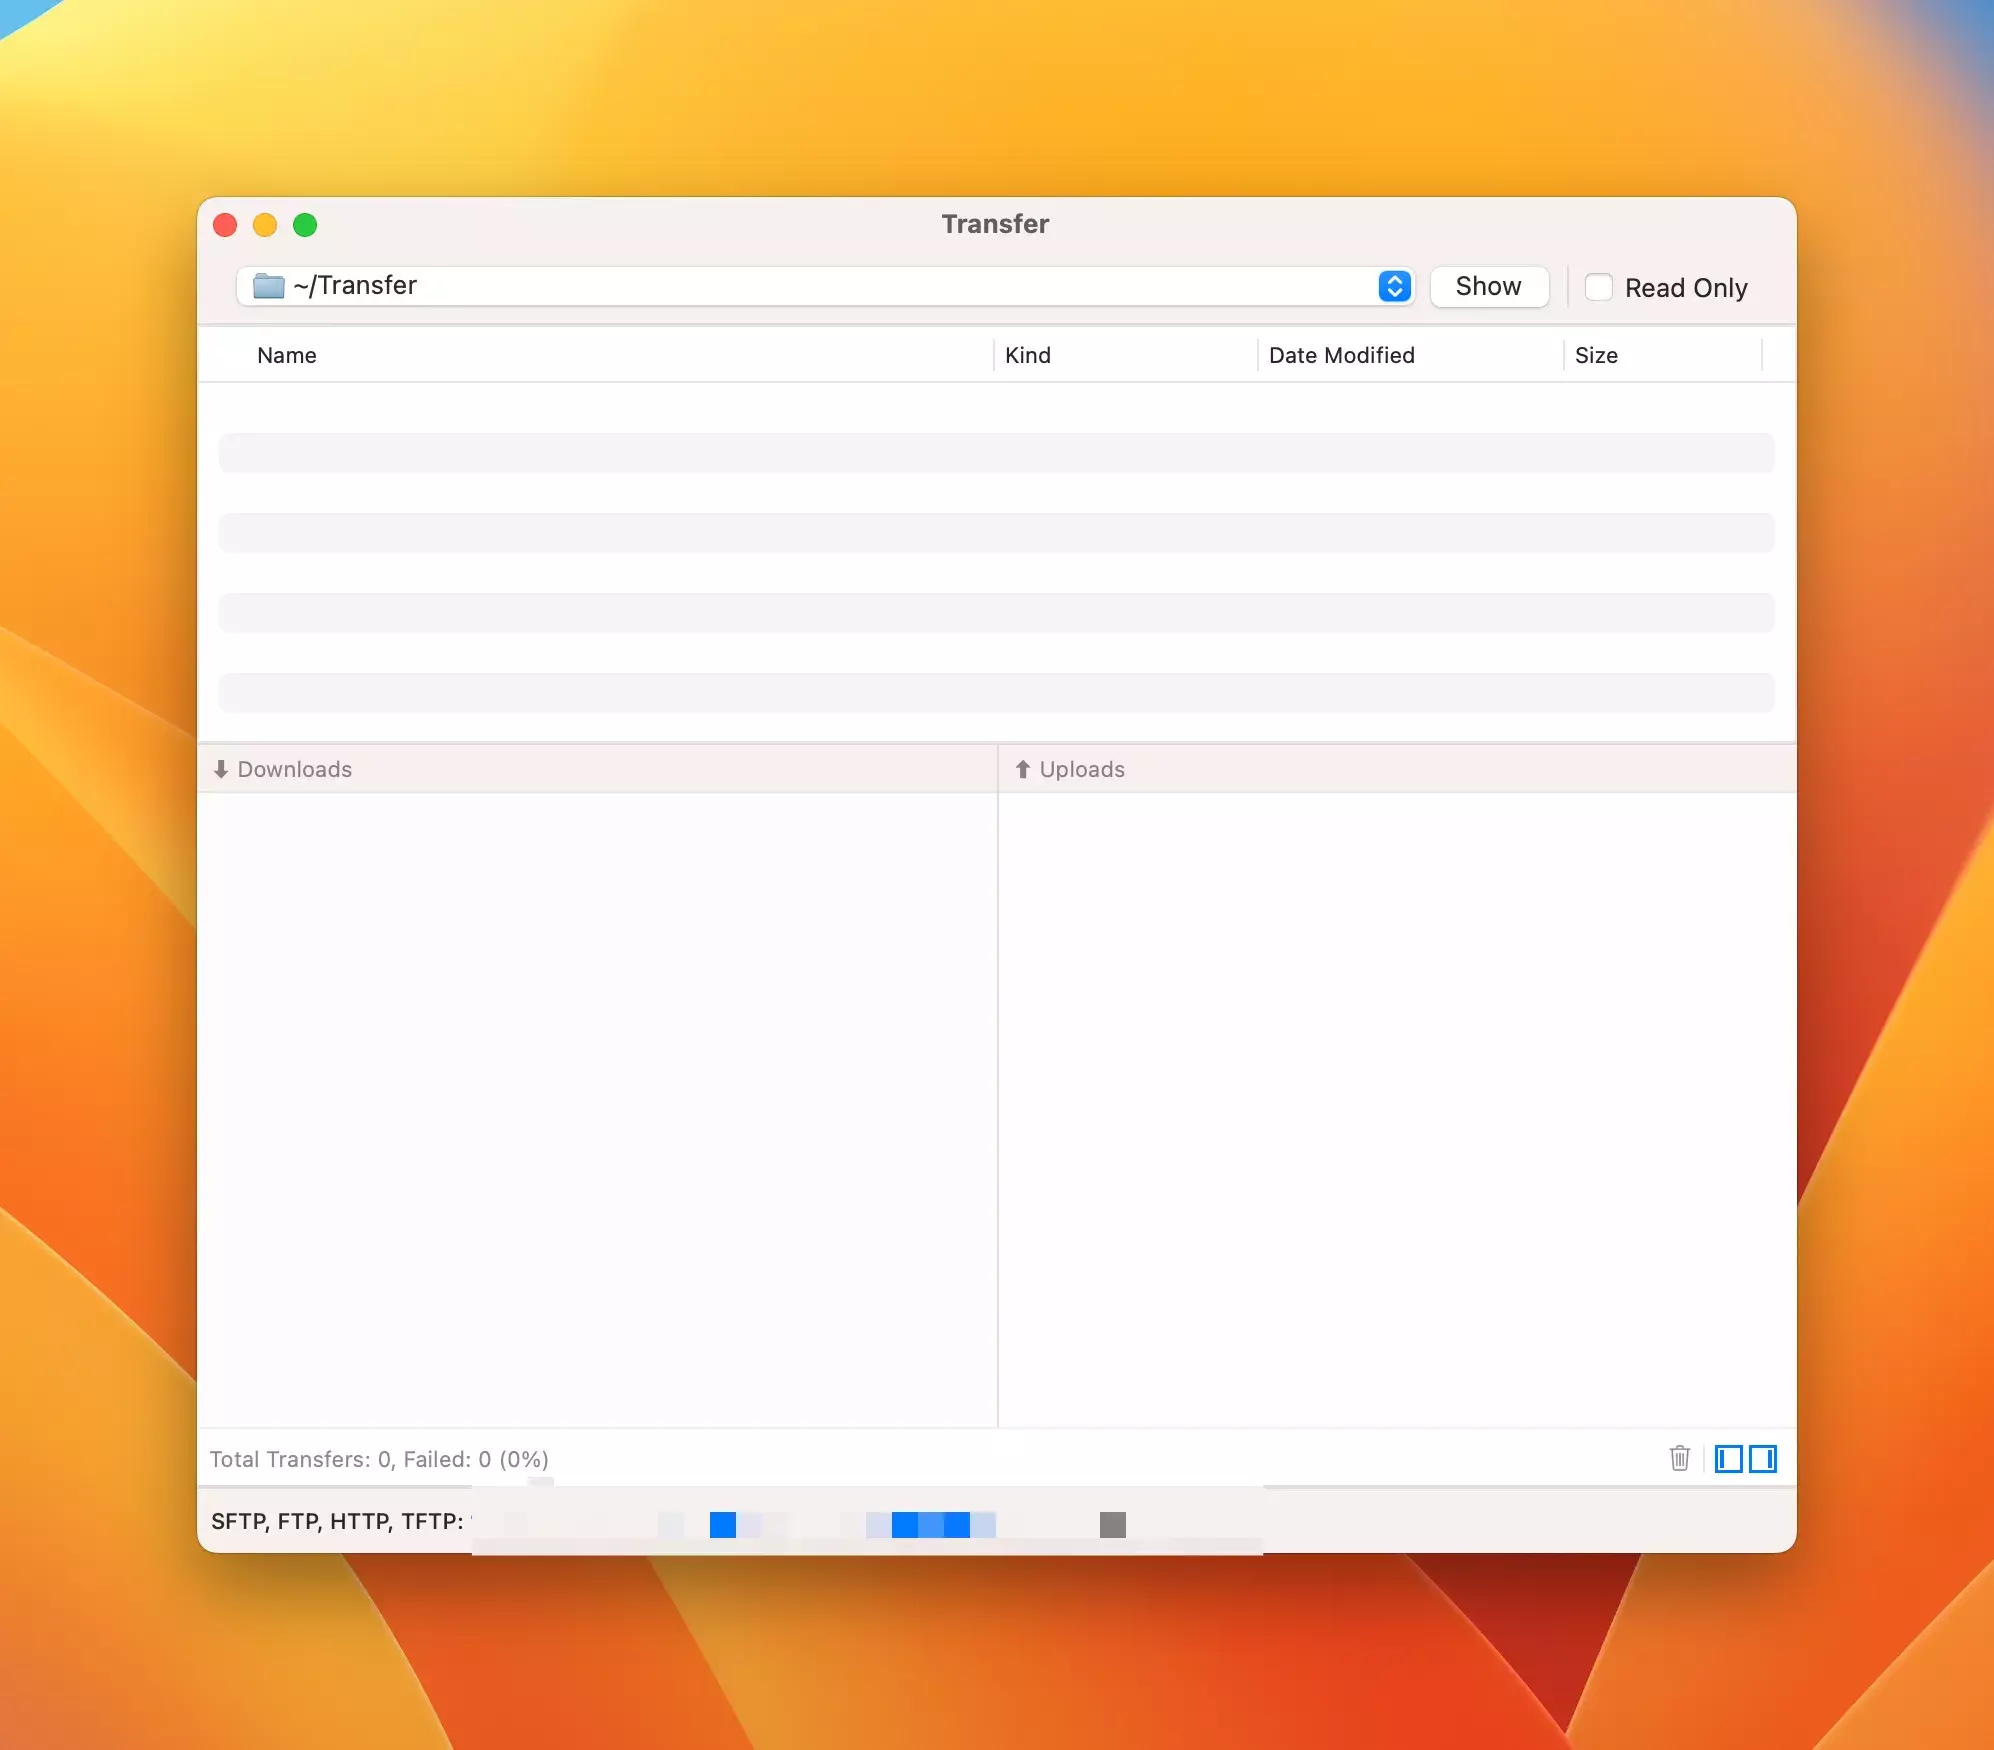Click the green full-screen window button
Screen dimensions: 1994x1750
(x=305, y=225)
